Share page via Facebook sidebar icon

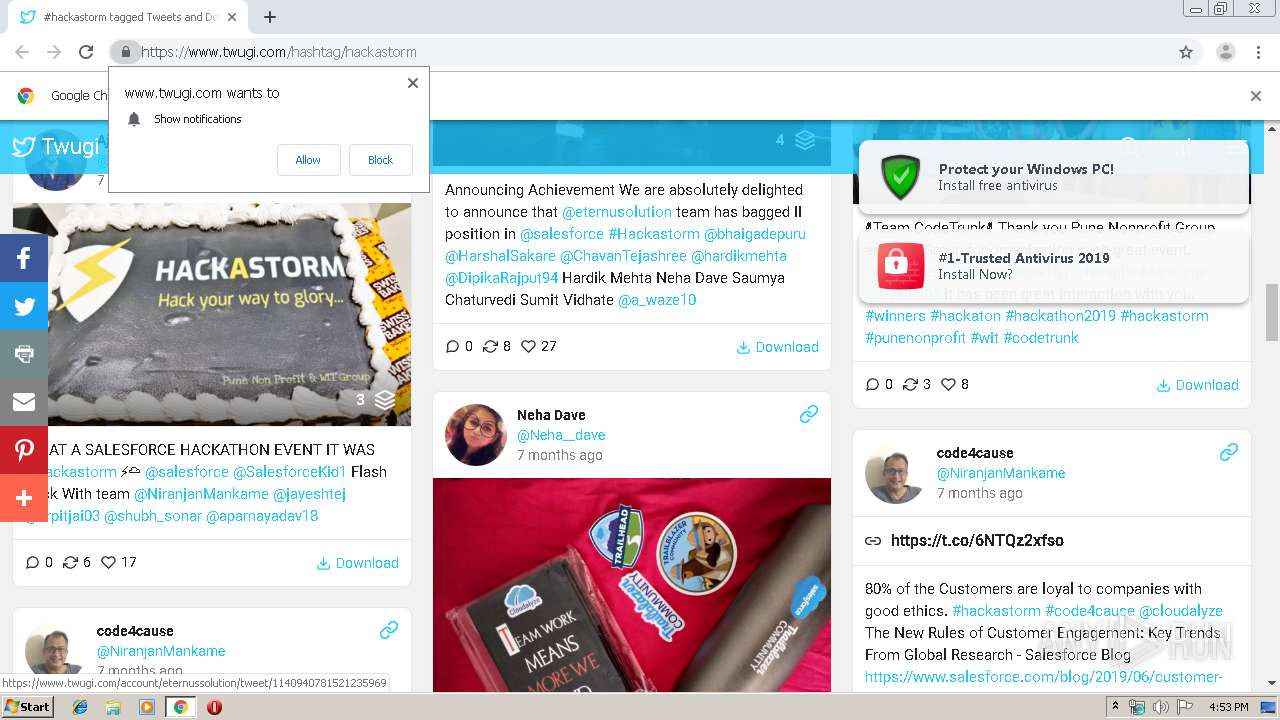click(x=24, y=258)
